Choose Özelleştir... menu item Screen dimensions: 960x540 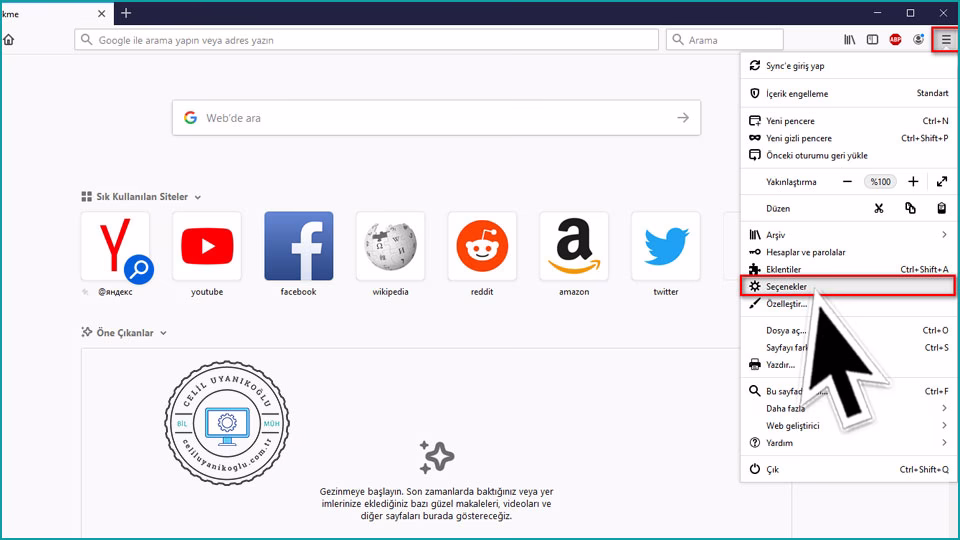click(847, 304)
